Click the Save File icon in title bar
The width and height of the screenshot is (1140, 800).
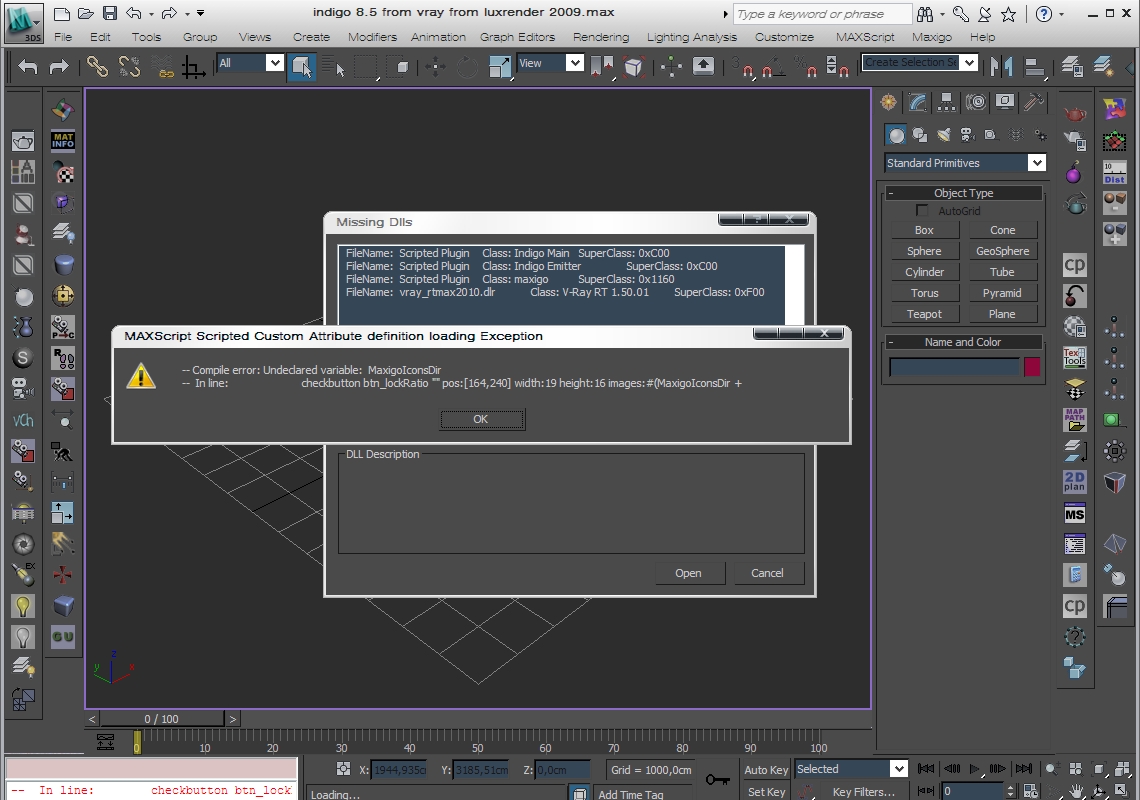pos(110,13)
